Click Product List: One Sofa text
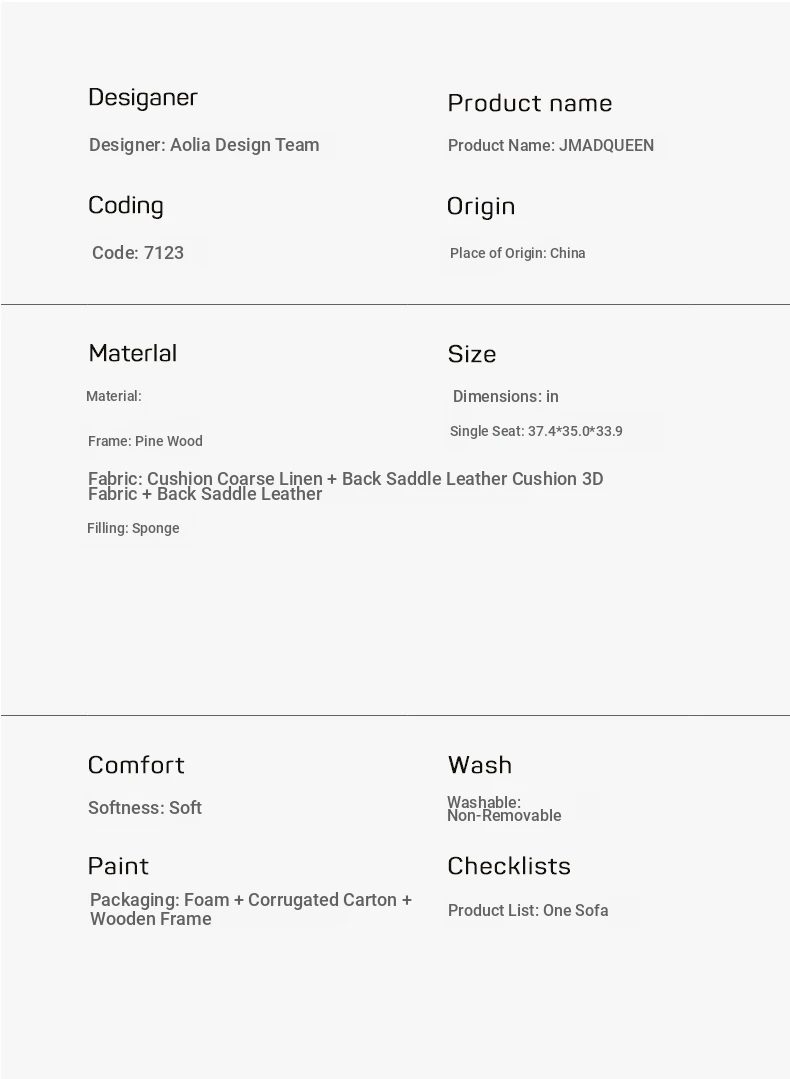The image size is (790, 1079). [528, 910]
